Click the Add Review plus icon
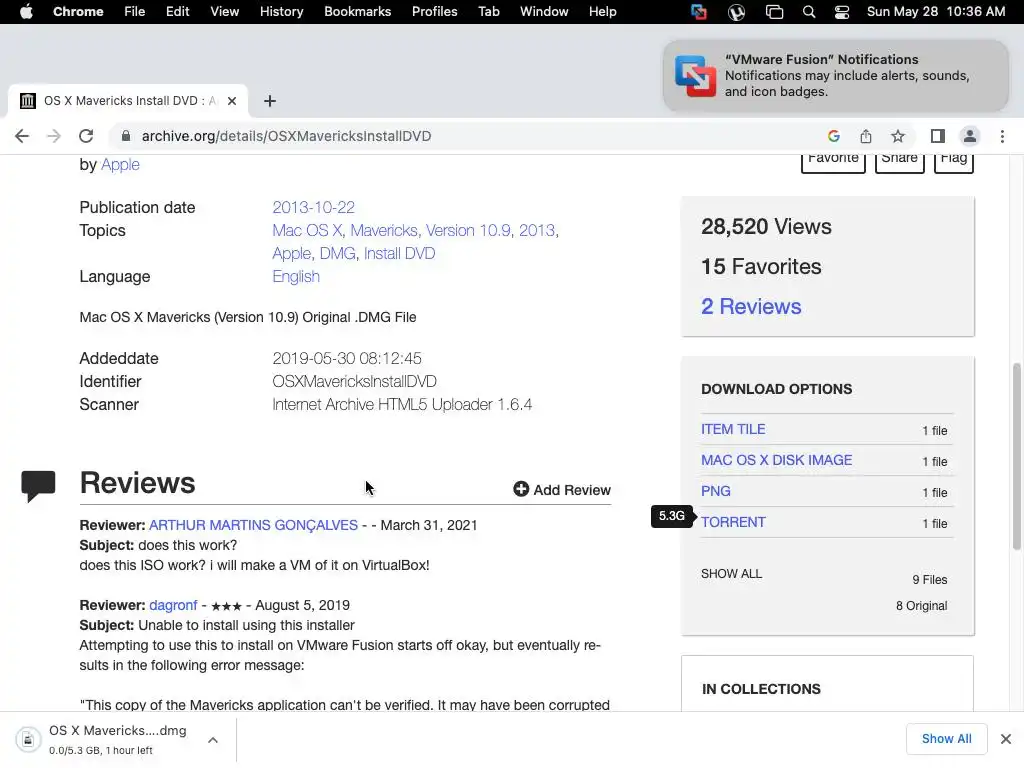The height and width of the screenshot is (768, 1024). [x=520, y=489]
